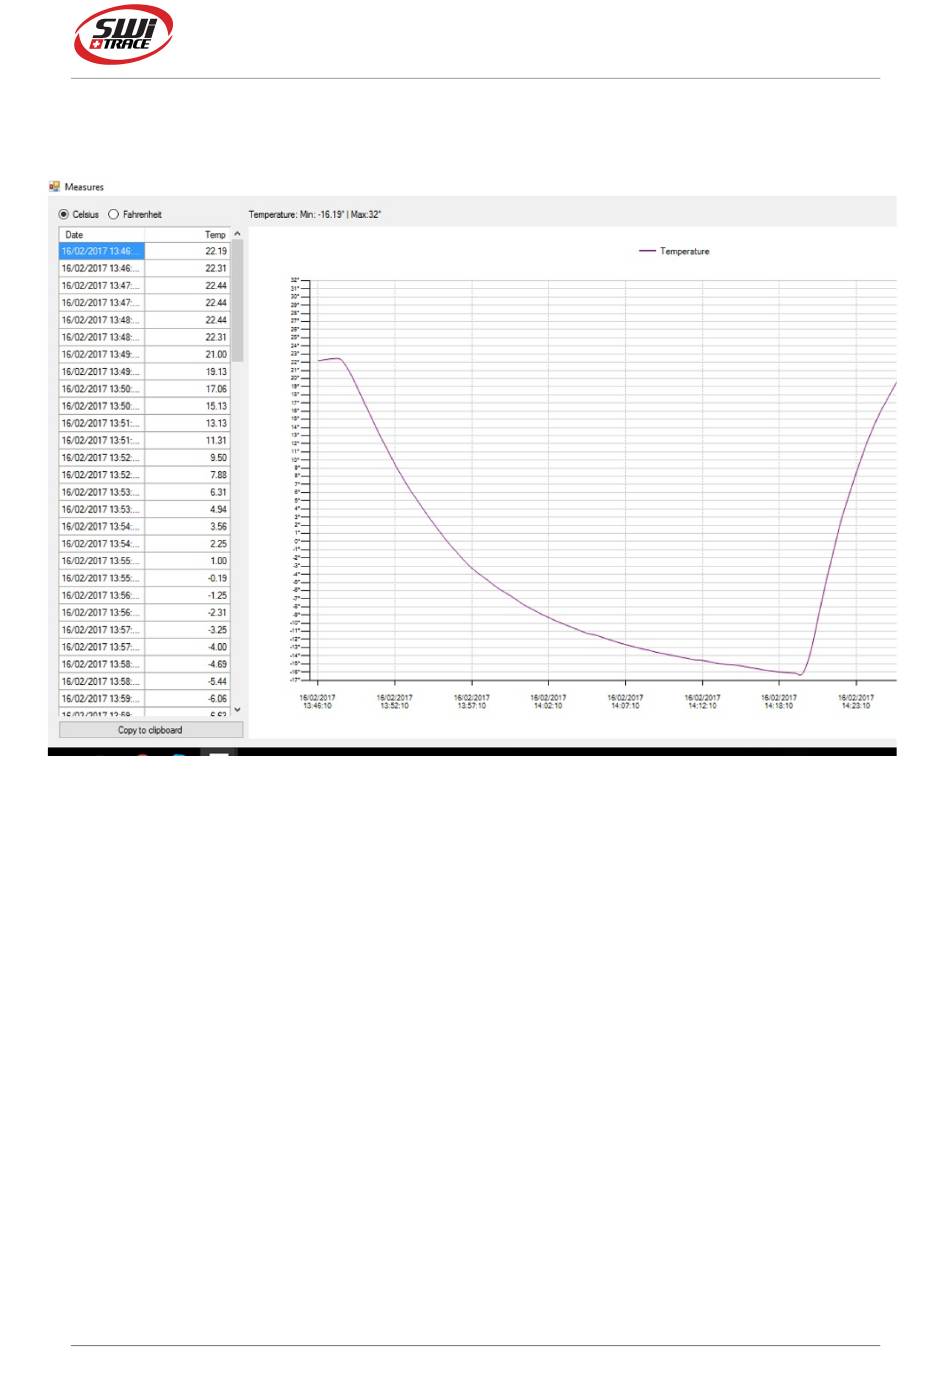Select the highlighted row with temp 22.19
Screen dimensions: 950x1387
pos(144,251)
